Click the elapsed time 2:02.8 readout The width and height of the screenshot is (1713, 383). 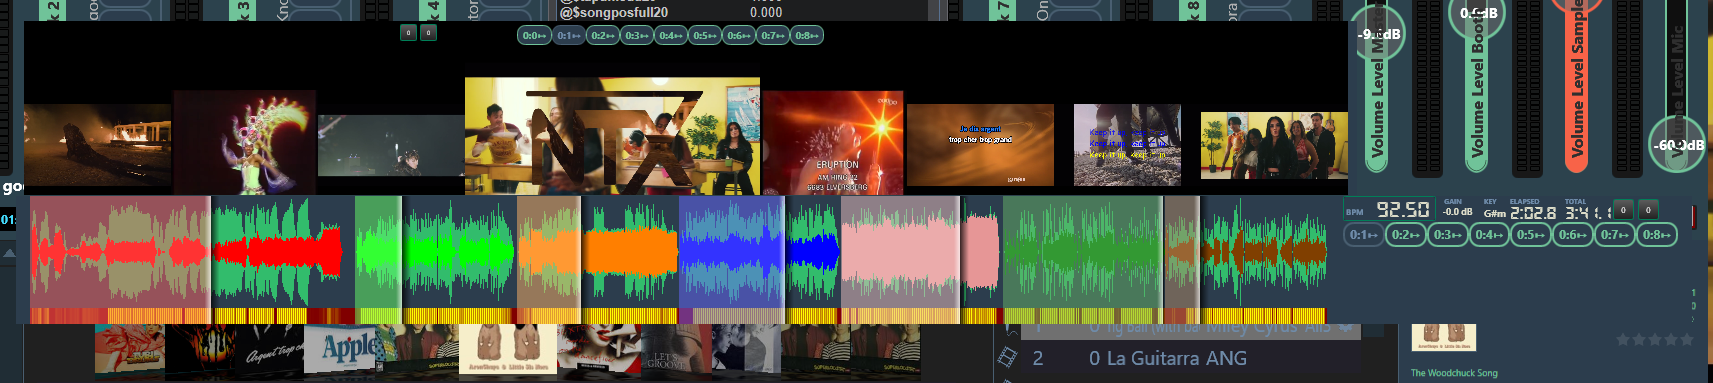(1533, 213)
